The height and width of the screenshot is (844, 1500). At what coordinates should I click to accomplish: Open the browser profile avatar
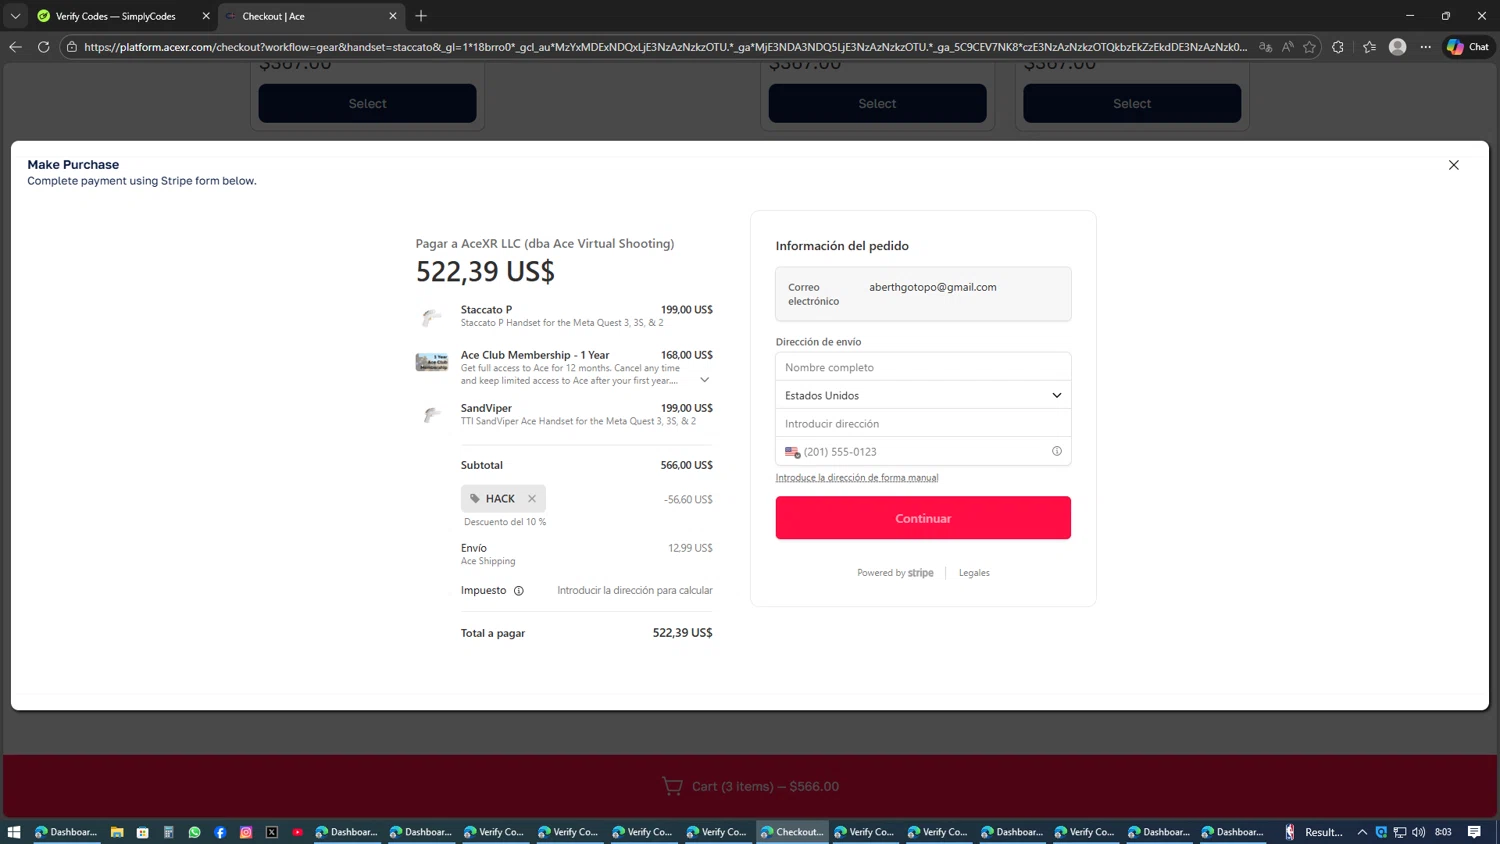click(x=1398, y=47)
